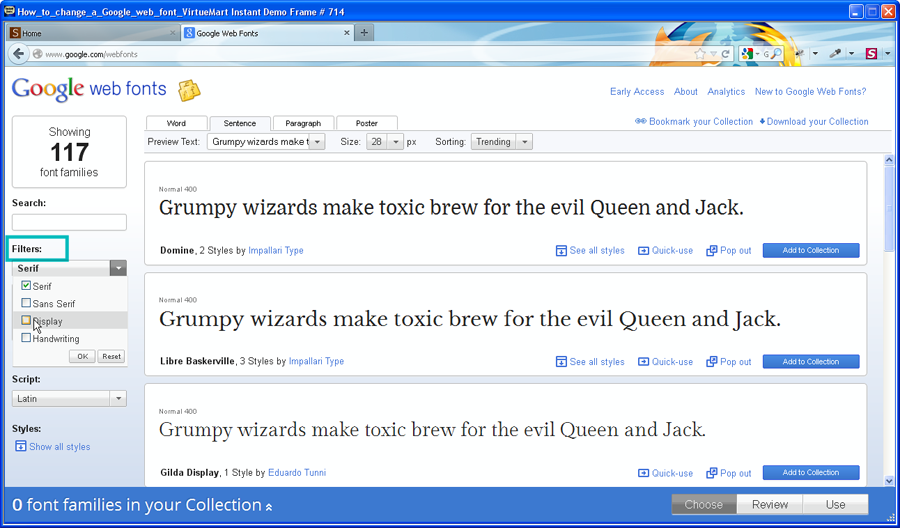The height and width of the screenshot is (528, 900).
Task: Click Quick-use icon for Libre Baskerville
Action: [644, 362]
